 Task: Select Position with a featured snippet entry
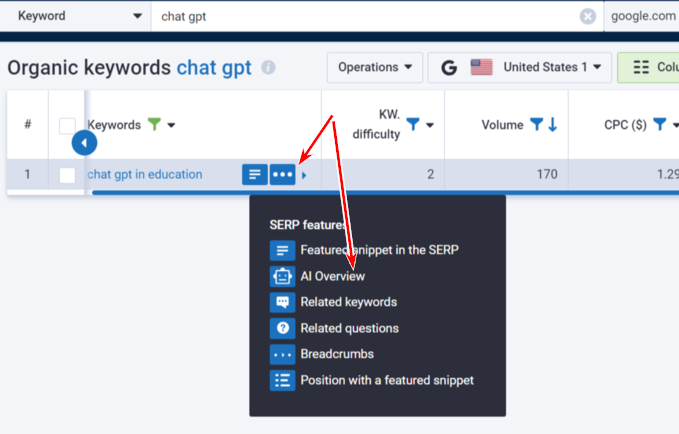(387, 380)
